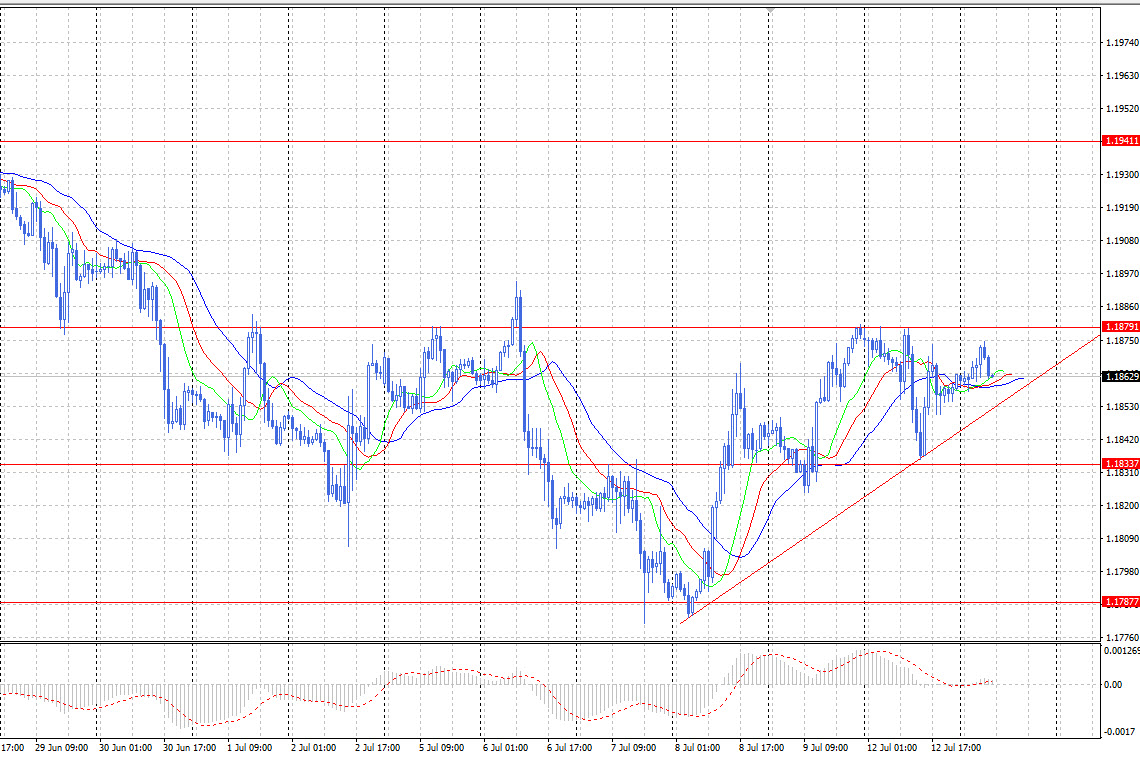Click price scale value 1.19520

[1122, 109]
